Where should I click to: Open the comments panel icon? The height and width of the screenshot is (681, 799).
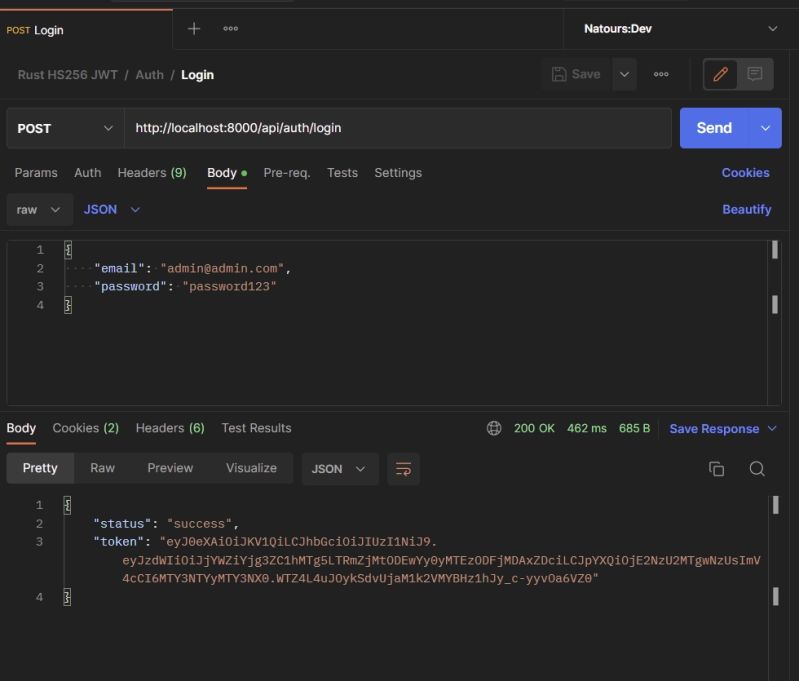755,74
